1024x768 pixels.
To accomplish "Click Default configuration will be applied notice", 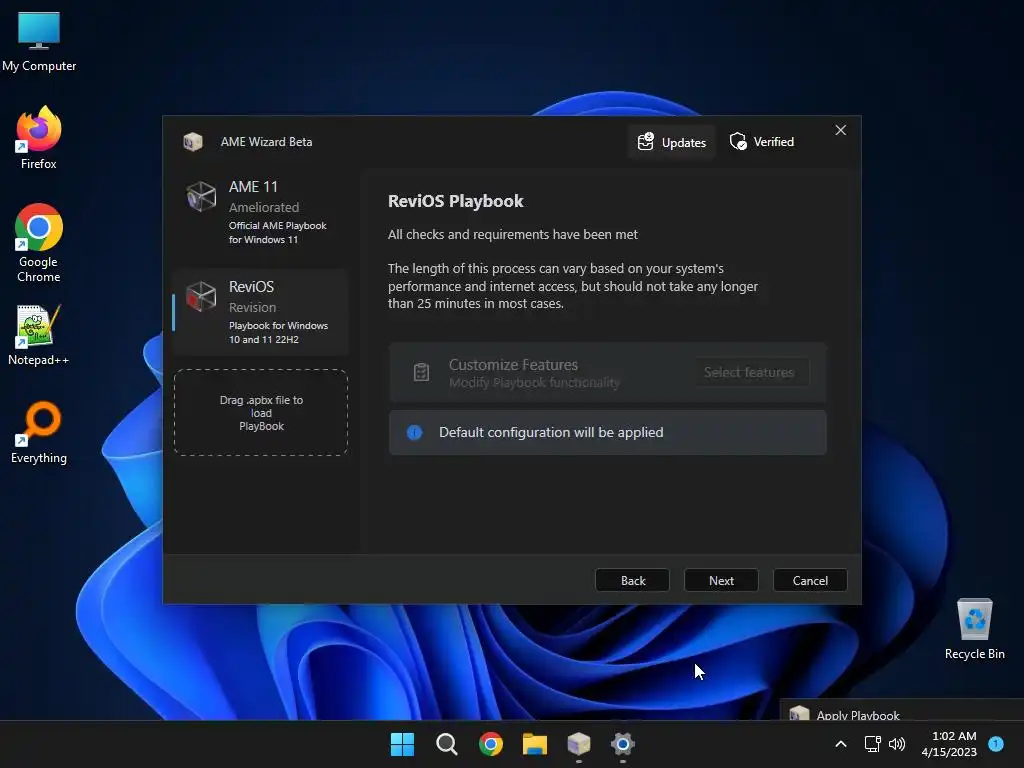I will pyautogui.click(x=607, y=432).
